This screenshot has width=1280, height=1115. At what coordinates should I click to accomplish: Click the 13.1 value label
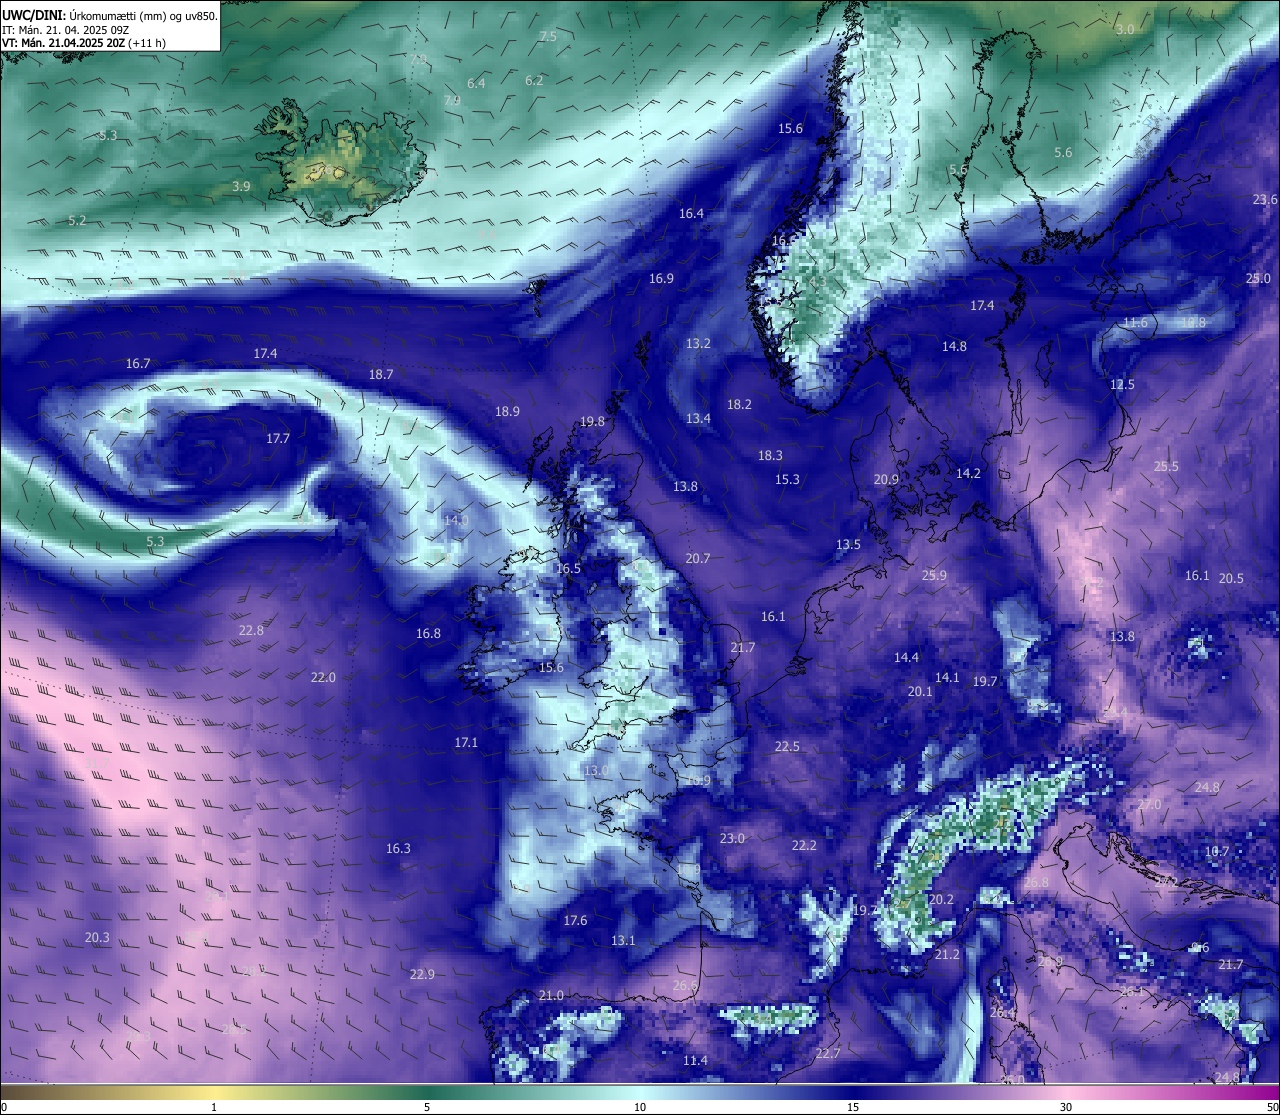623,940
